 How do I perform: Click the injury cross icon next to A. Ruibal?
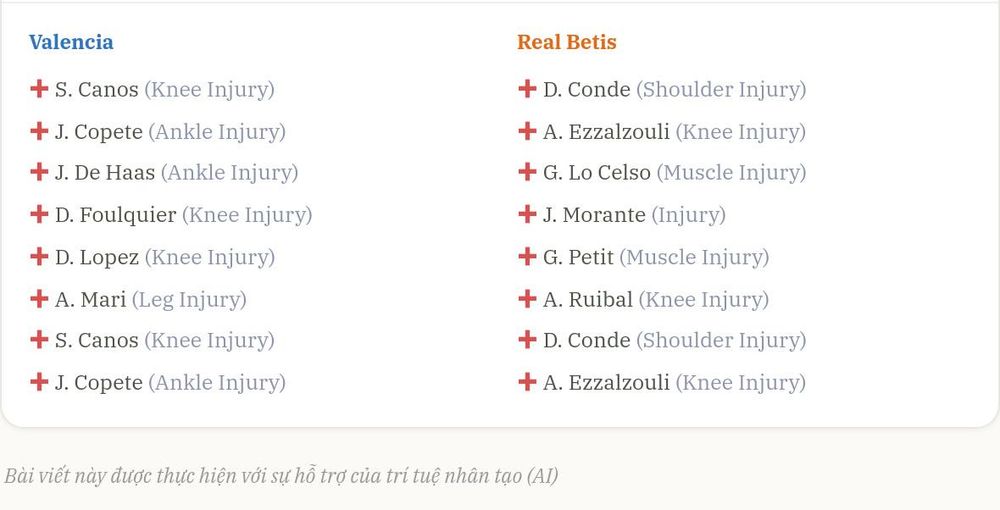tap(527, 298)
